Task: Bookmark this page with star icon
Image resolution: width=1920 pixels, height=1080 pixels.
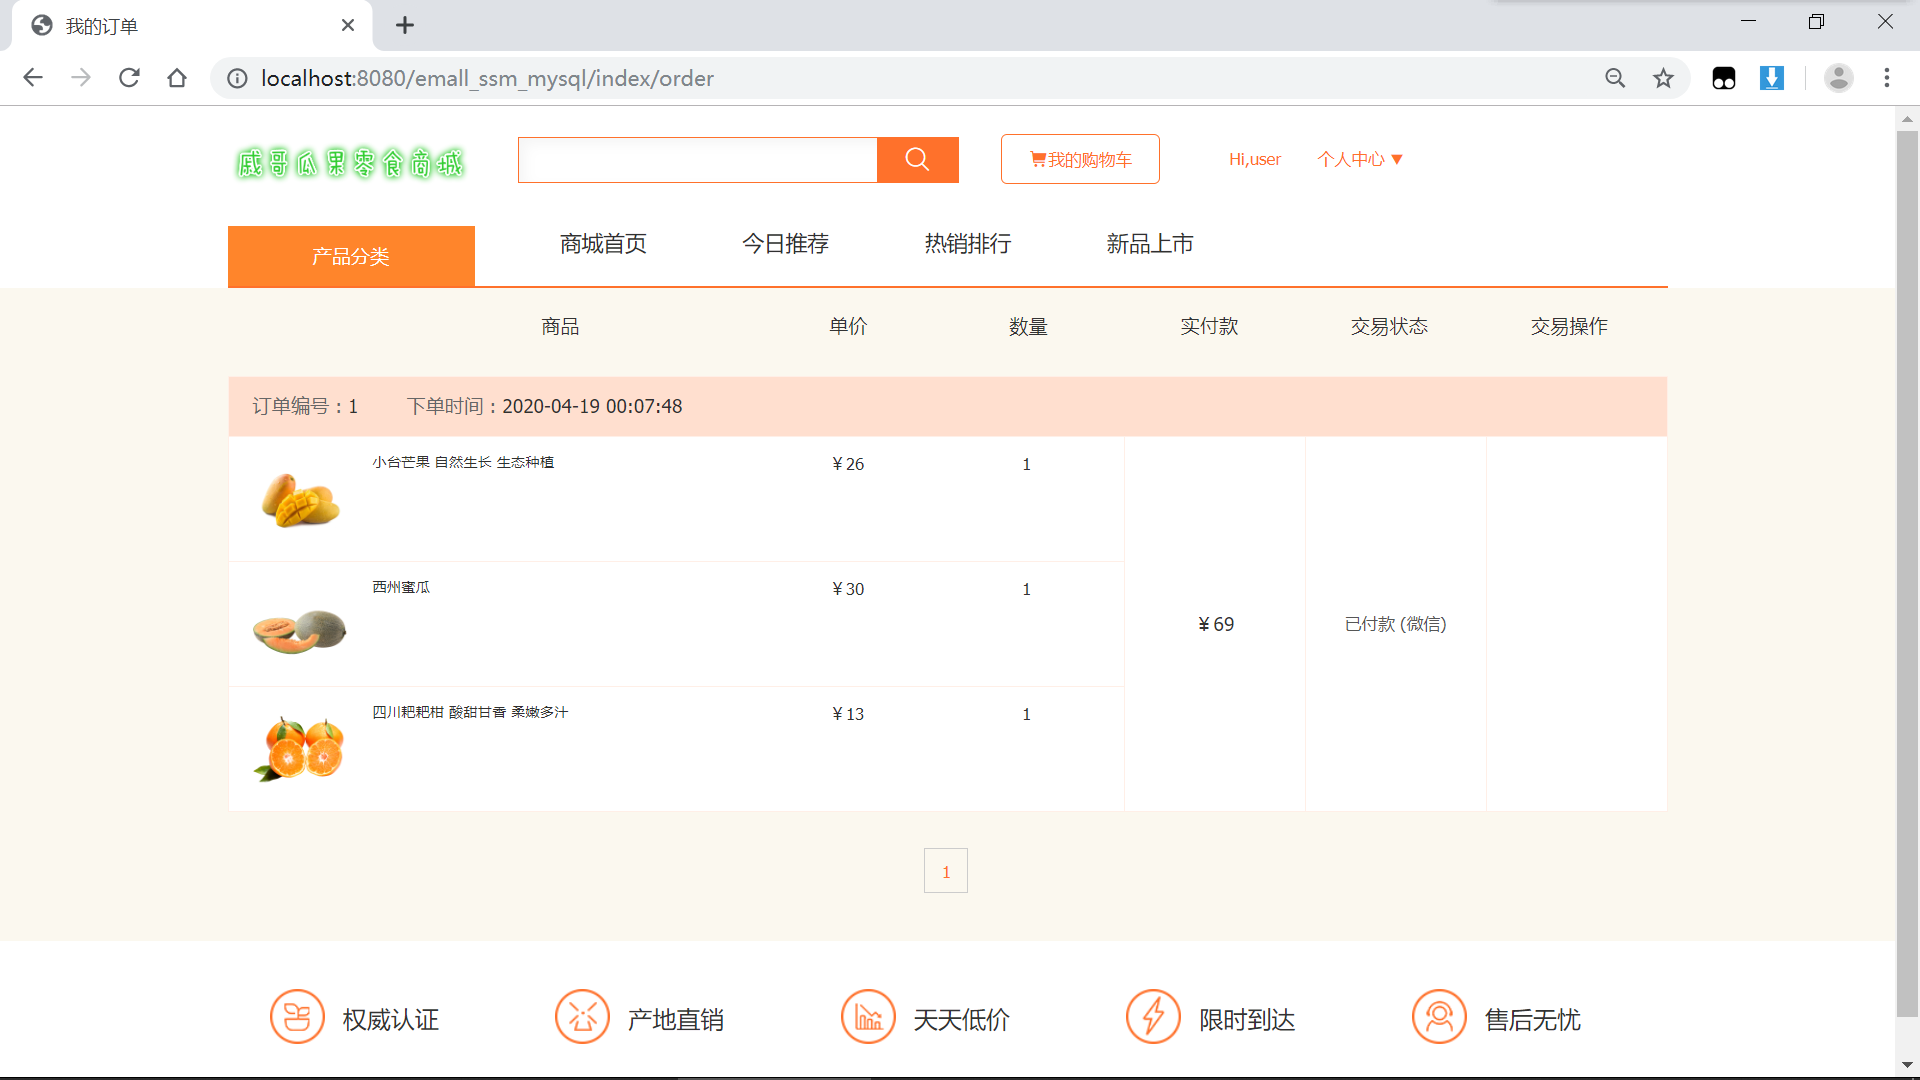Action: pyautogui.click(x=1662, y=78)
